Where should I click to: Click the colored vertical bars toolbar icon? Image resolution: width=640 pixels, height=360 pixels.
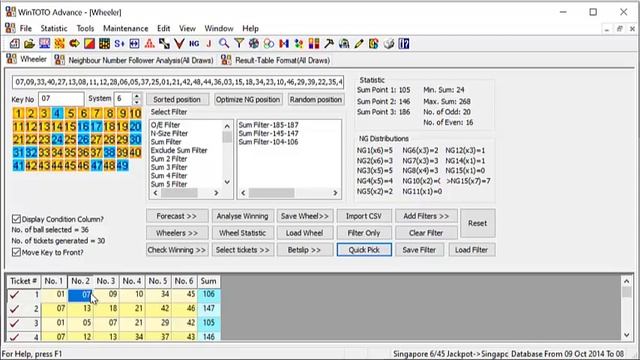pyautogui.click(x=314, y=44)
